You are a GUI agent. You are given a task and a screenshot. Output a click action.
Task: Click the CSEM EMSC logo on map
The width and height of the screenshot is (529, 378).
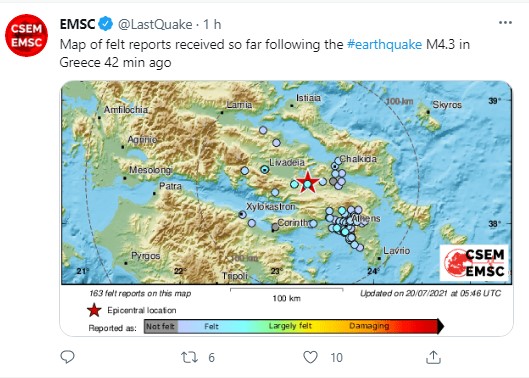[474, 263]
